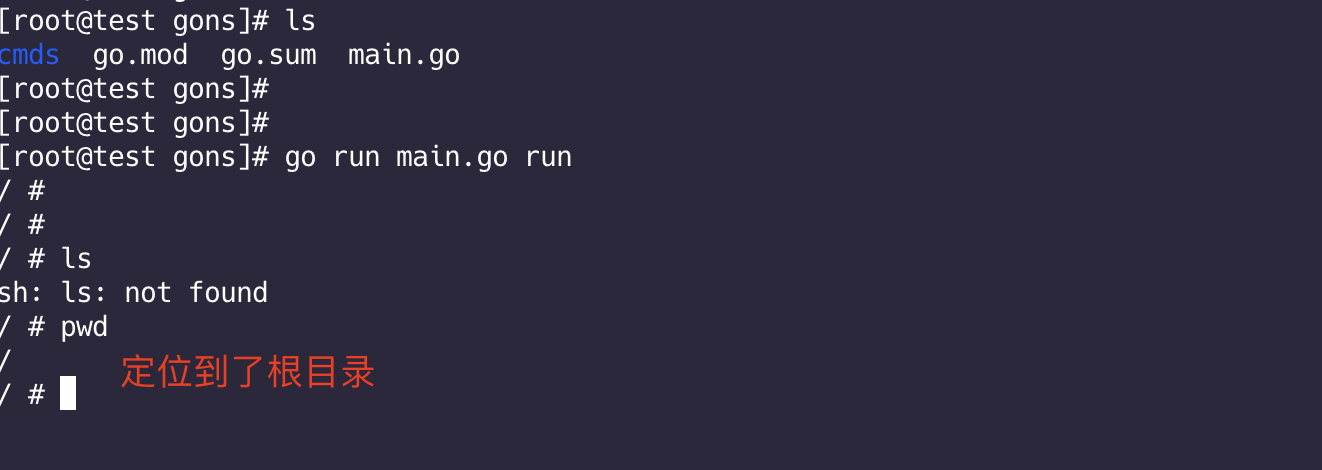This screenshot has height=470, width=1322.
Task: Click the blue cmds directory name
Action: click(x=30, y=55)
